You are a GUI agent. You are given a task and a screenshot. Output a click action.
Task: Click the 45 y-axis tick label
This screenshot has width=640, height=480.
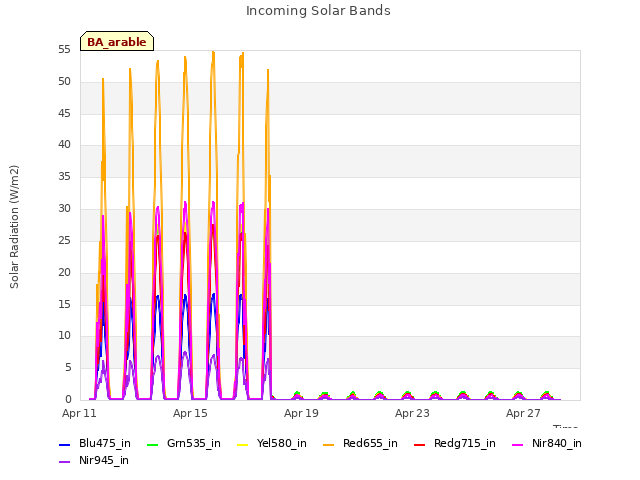[64, 113]
